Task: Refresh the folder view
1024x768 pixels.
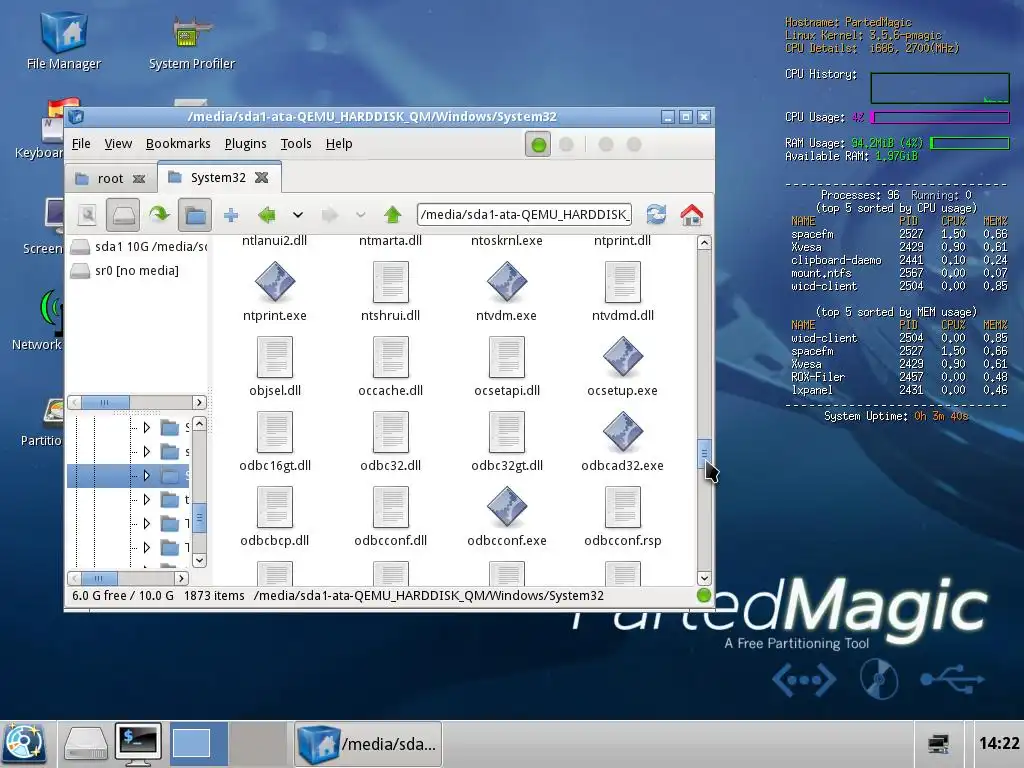Action: point(656,214)
